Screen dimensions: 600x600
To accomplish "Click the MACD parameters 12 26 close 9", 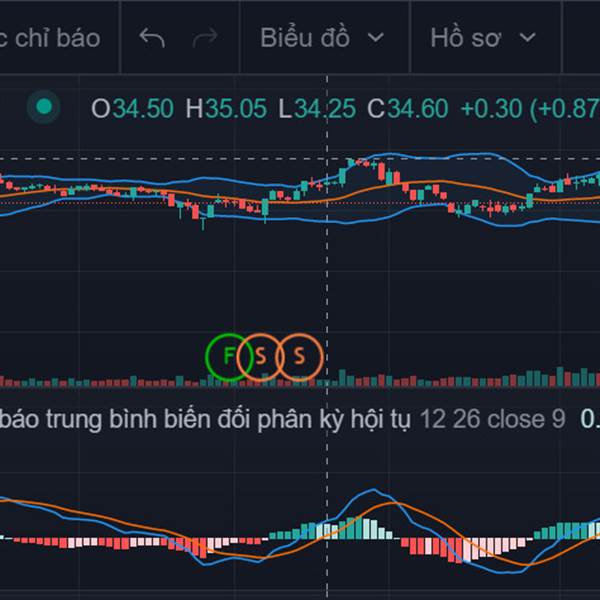I will point(492,419).
